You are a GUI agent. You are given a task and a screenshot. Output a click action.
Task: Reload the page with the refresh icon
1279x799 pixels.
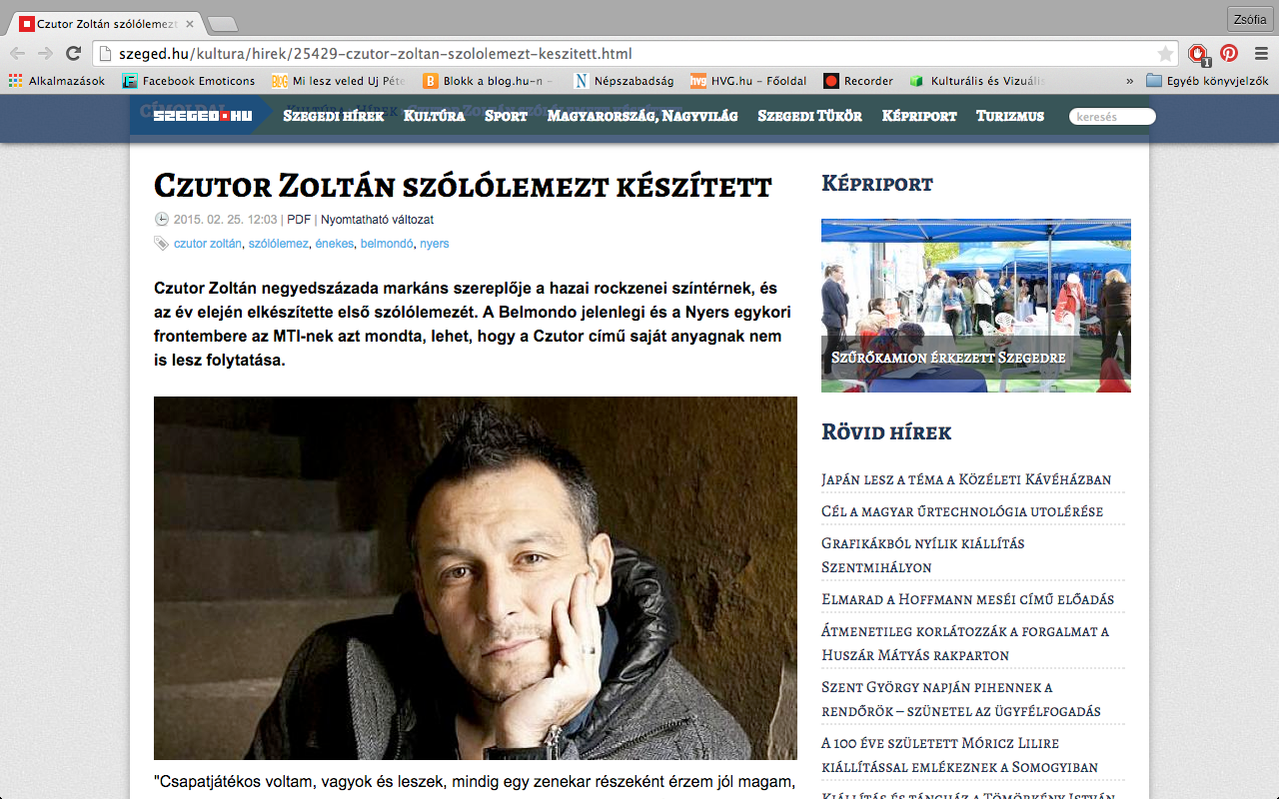click(x=72, y=54)
